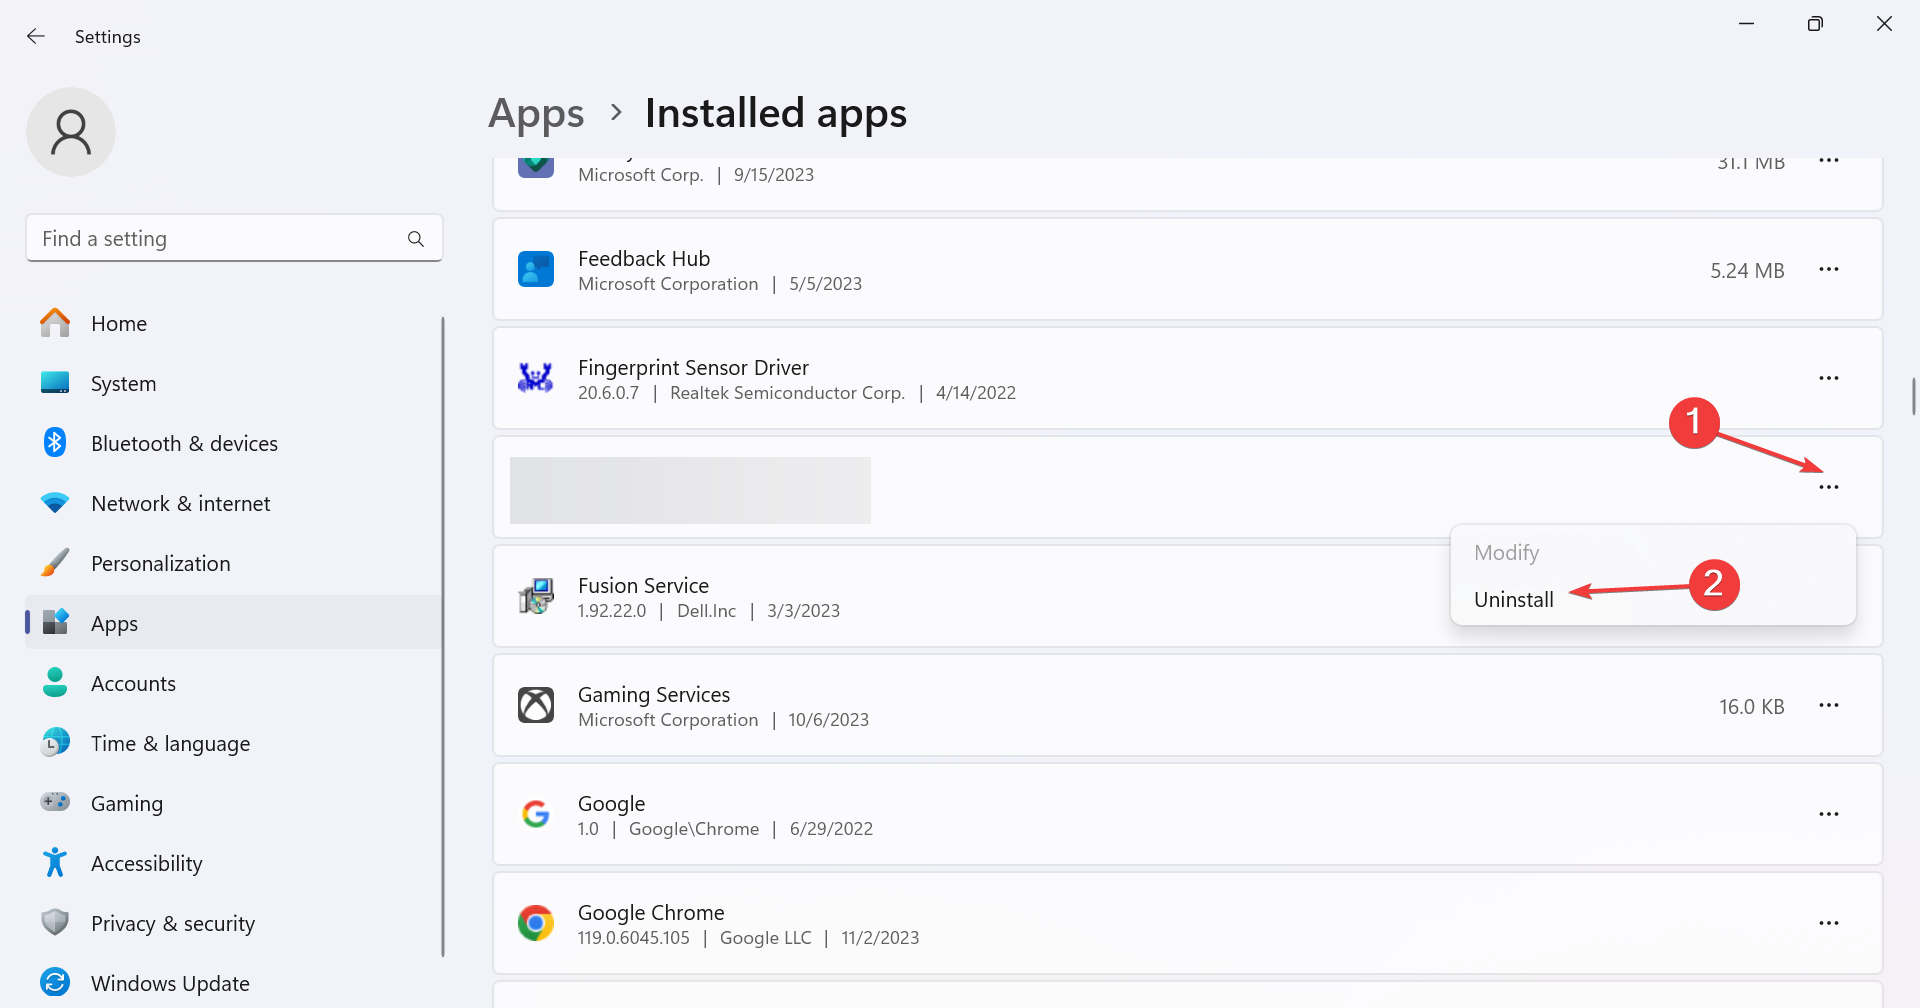This screenshot has height=1008, width=1920.
Task: Click the Google Chrome app icon
Action: coord(536,923)
